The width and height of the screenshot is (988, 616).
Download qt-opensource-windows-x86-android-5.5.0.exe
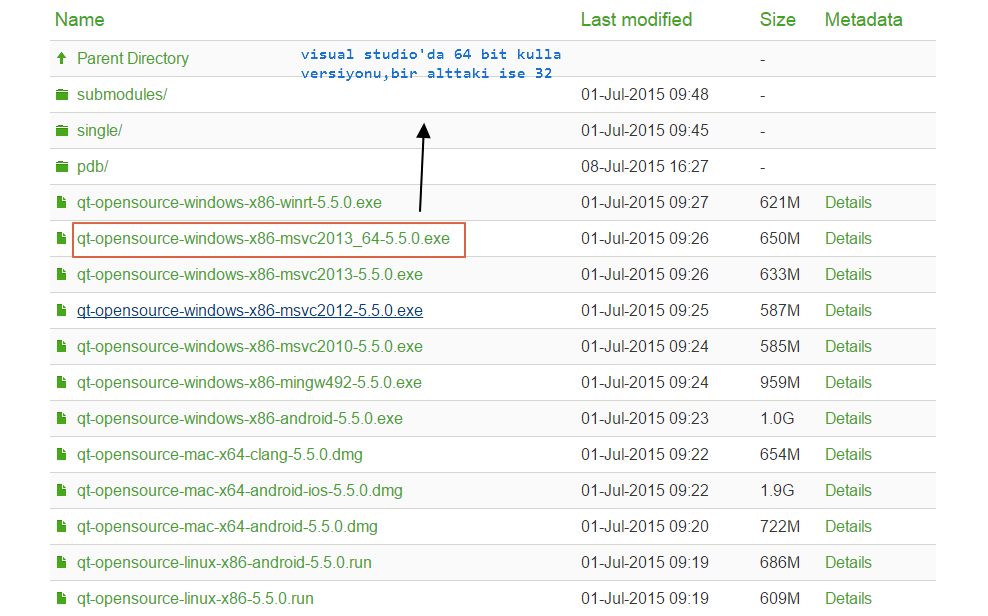click(239, 418)
